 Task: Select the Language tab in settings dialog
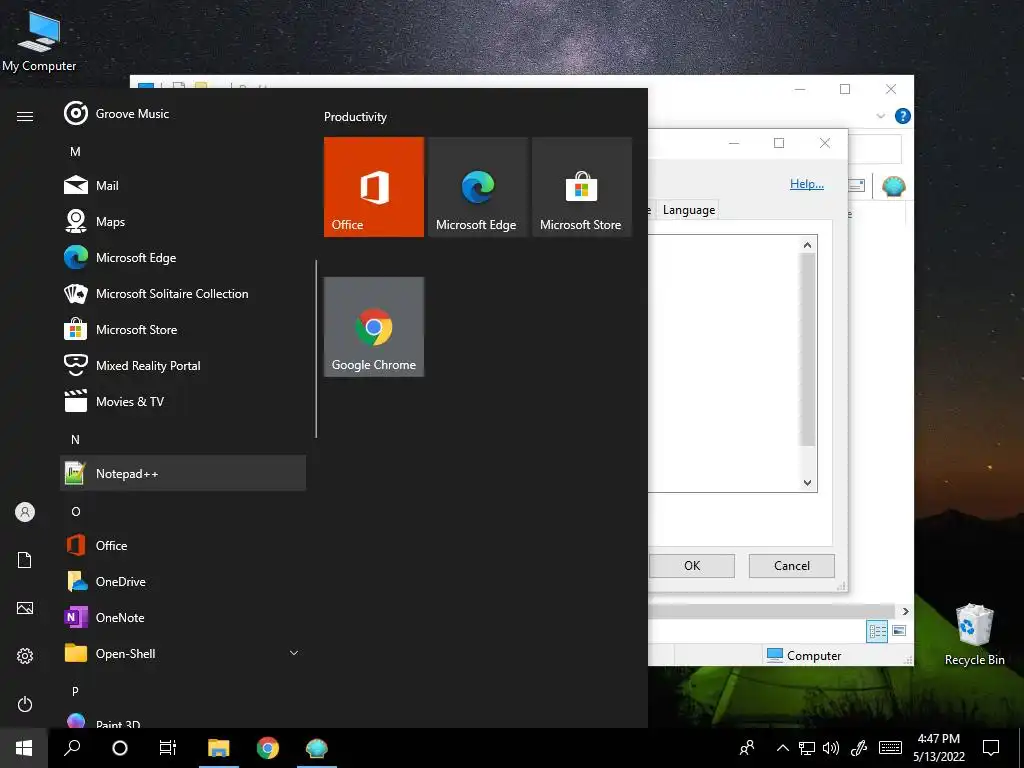tap(688, 210)
